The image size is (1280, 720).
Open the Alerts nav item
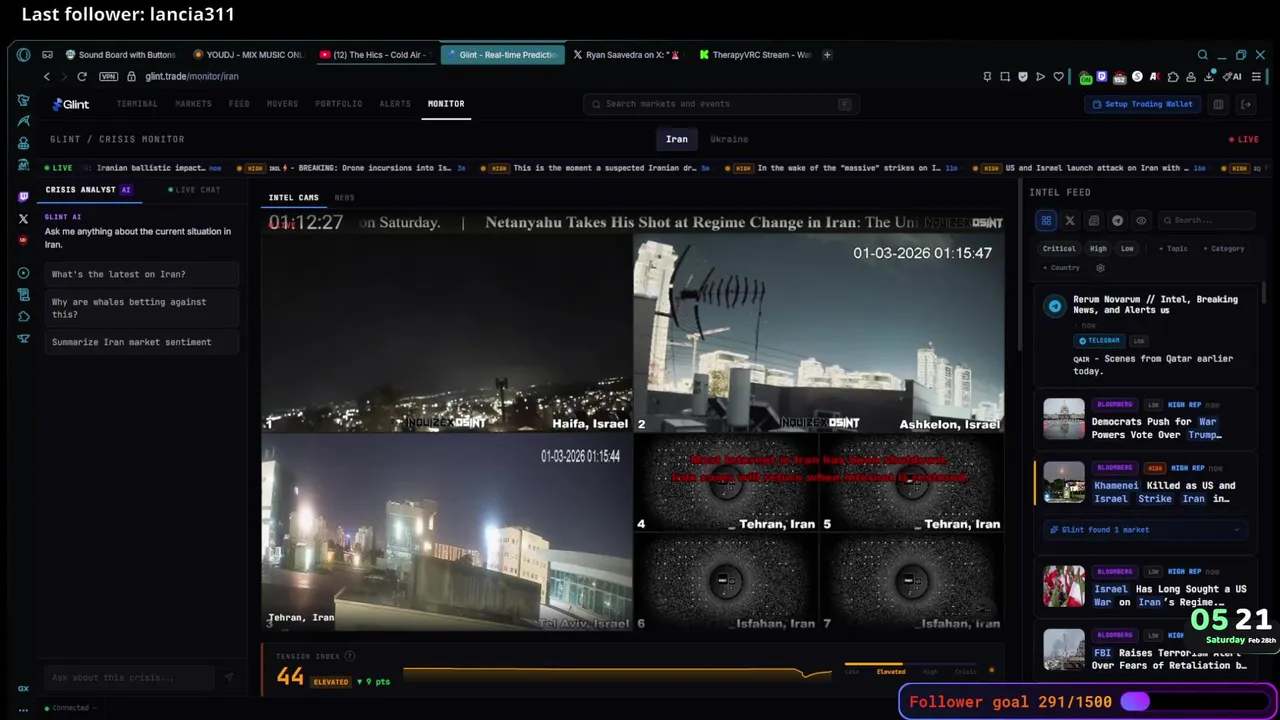point(395,104)
